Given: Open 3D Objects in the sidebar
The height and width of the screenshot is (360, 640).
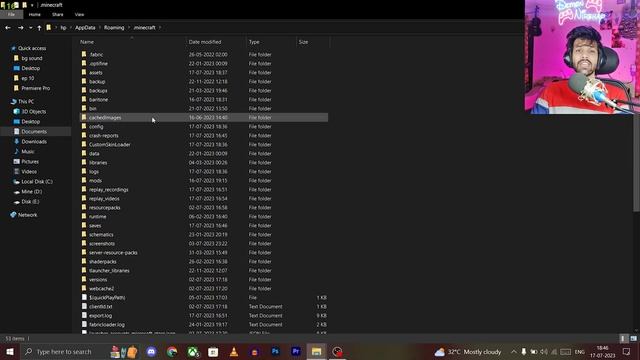Looking at the screenshot, I should (x=33, y=111).
